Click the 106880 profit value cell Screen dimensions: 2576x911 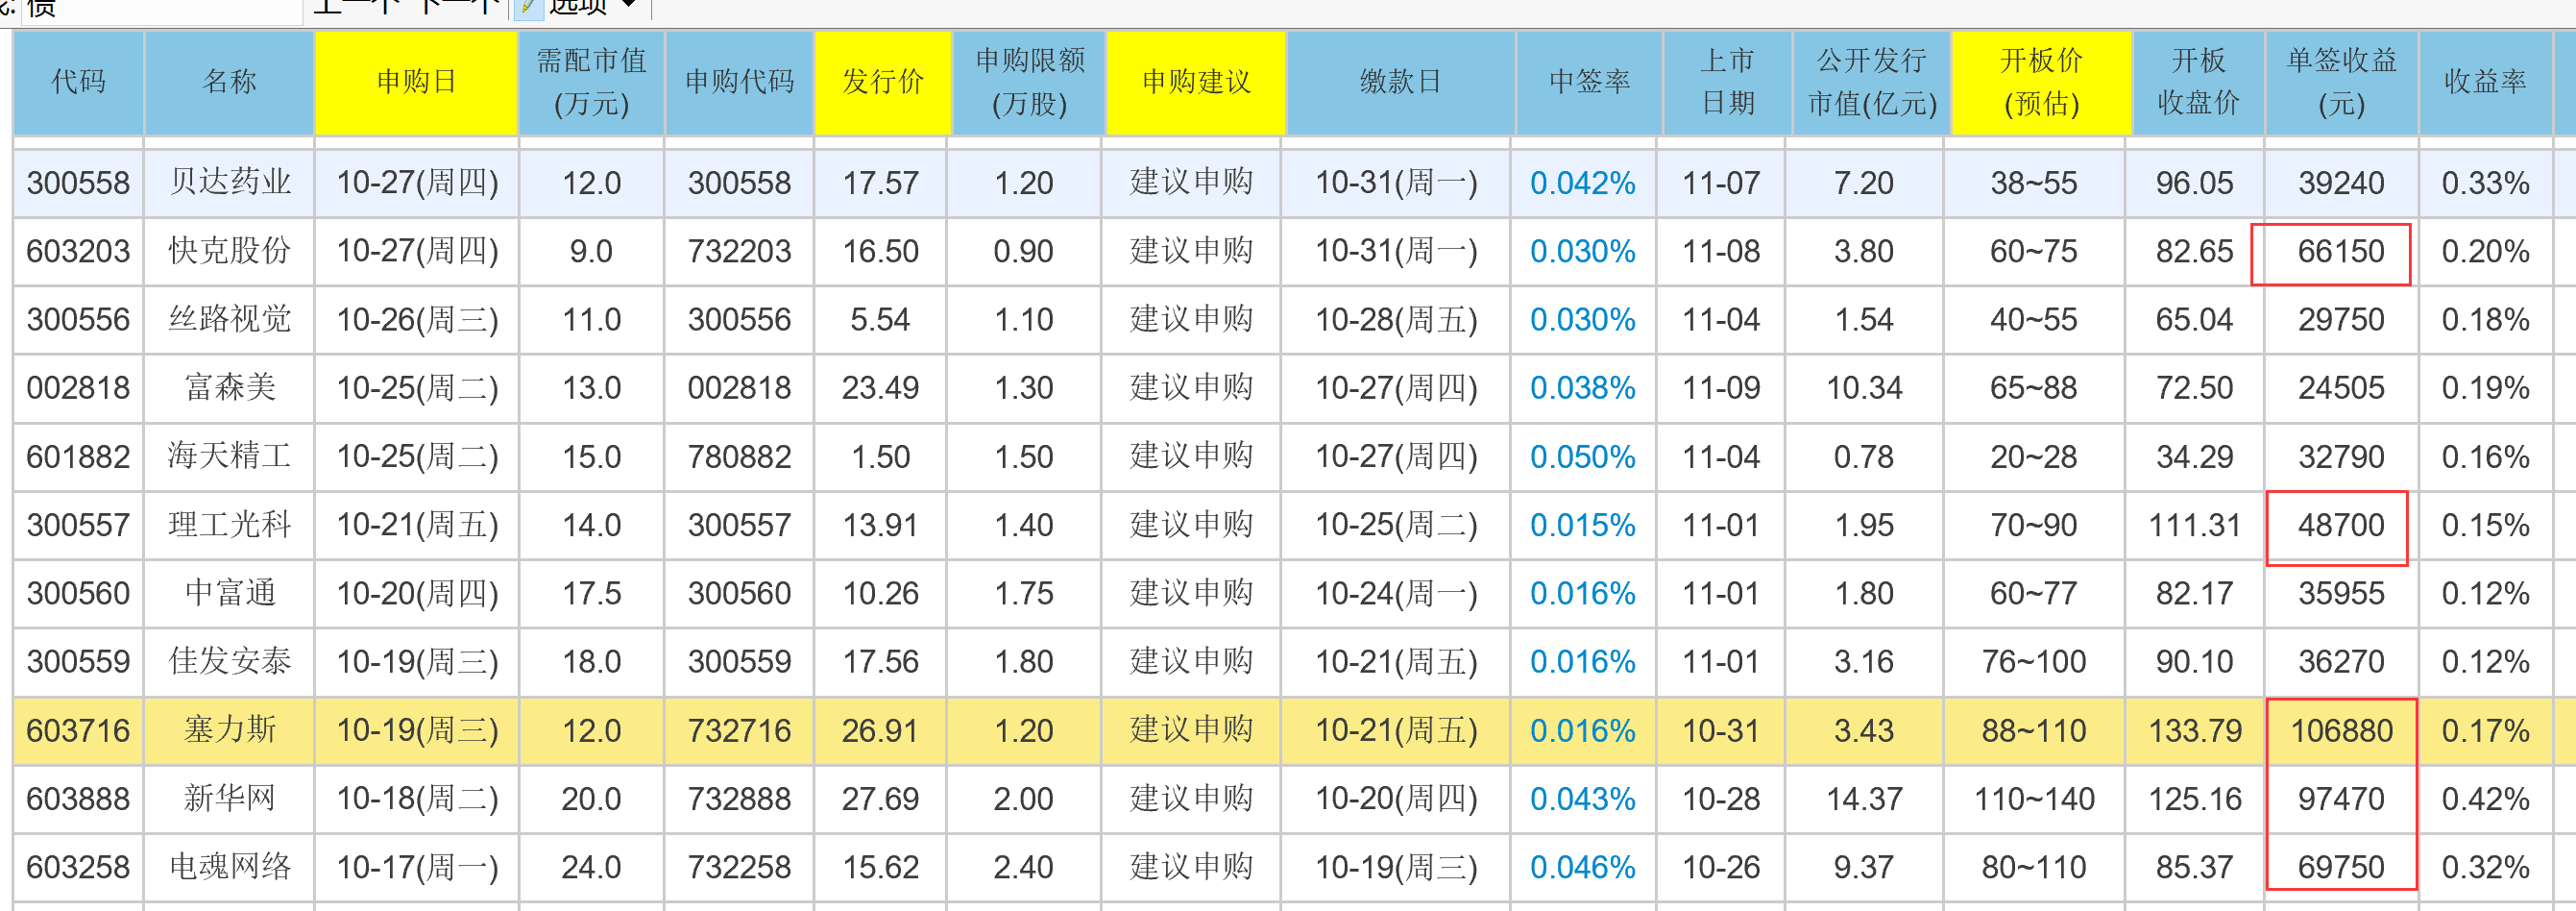coord(2341,731)
